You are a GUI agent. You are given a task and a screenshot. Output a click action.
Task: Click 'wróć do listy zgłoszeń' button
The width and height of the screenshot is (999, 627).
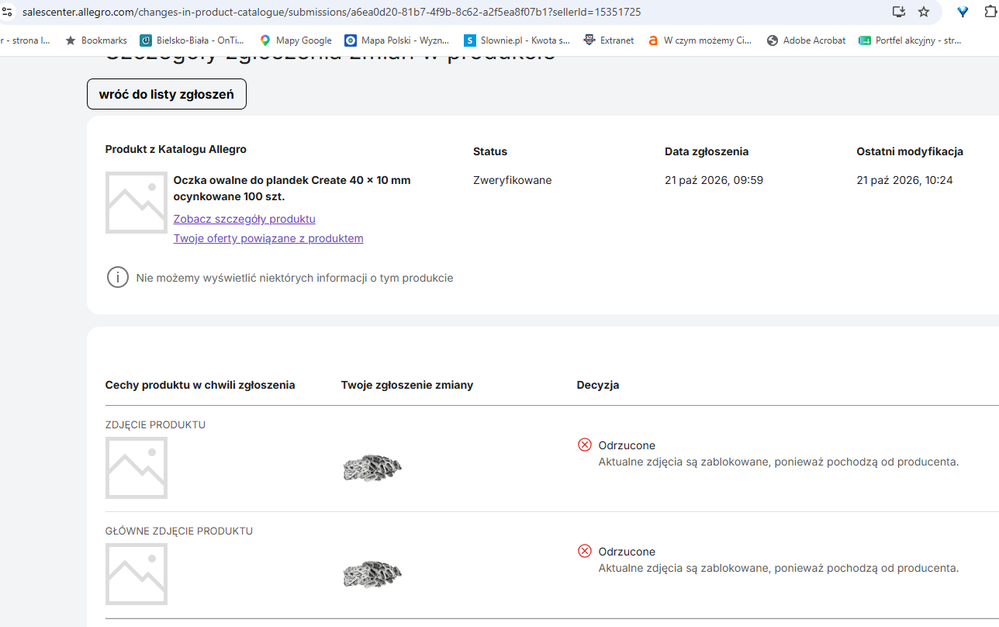(166, 94)
